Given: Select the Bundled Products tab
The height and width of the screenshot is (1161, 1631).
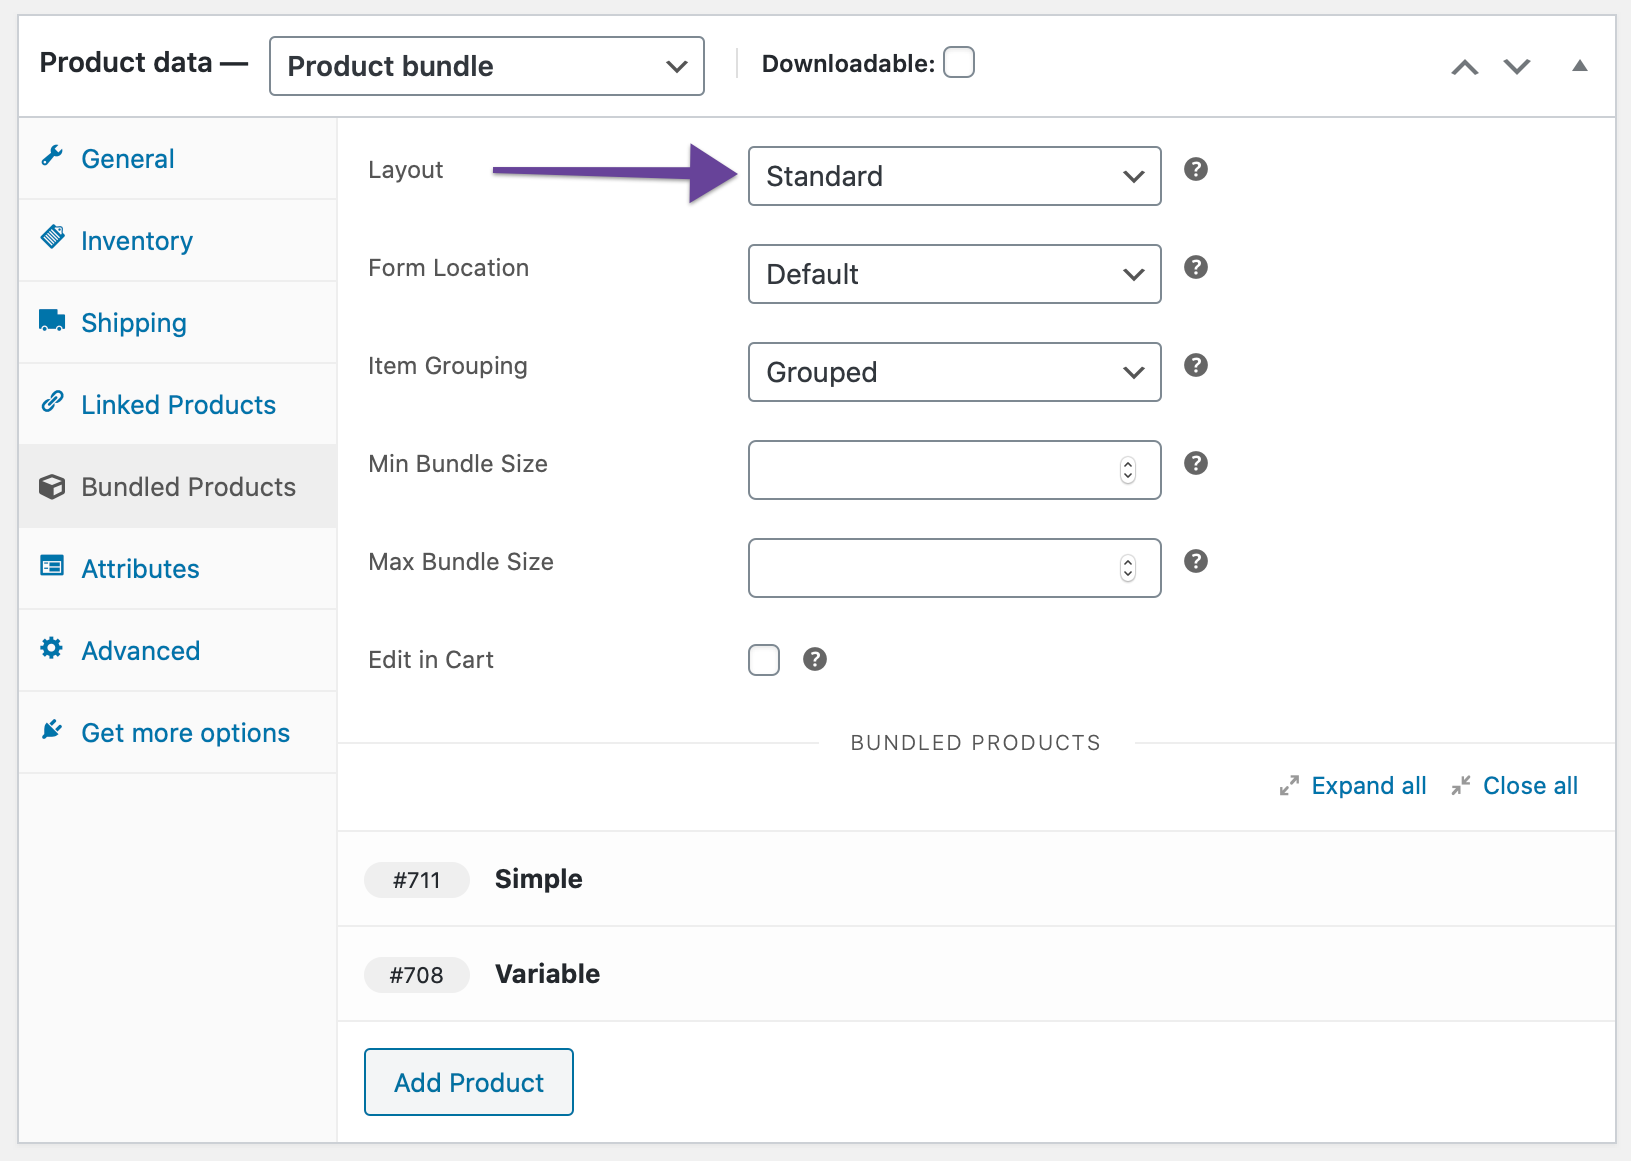Looking at the screenshot, I should coord(178,487).
